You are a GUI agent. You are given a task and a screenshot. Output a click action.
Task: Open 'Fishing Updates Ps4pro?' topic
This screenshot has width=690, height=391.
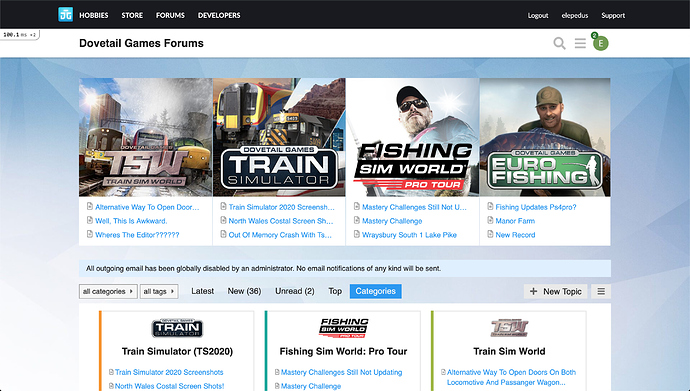(536, 207)
